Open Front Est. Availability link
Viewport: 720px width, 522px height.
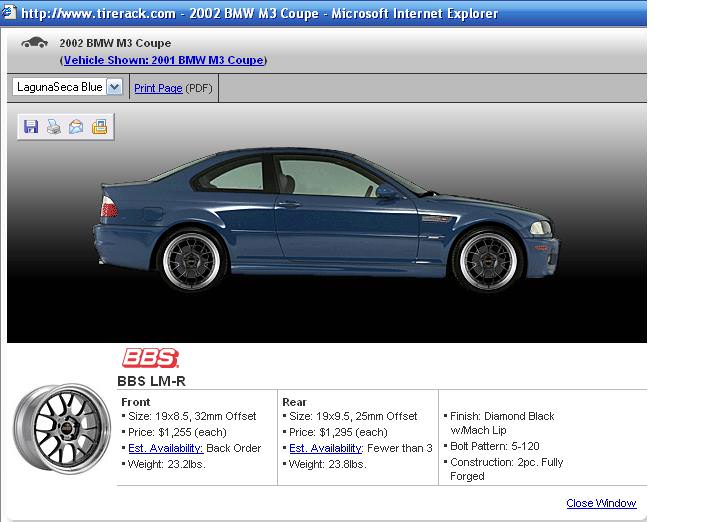(x=165, y=448)
